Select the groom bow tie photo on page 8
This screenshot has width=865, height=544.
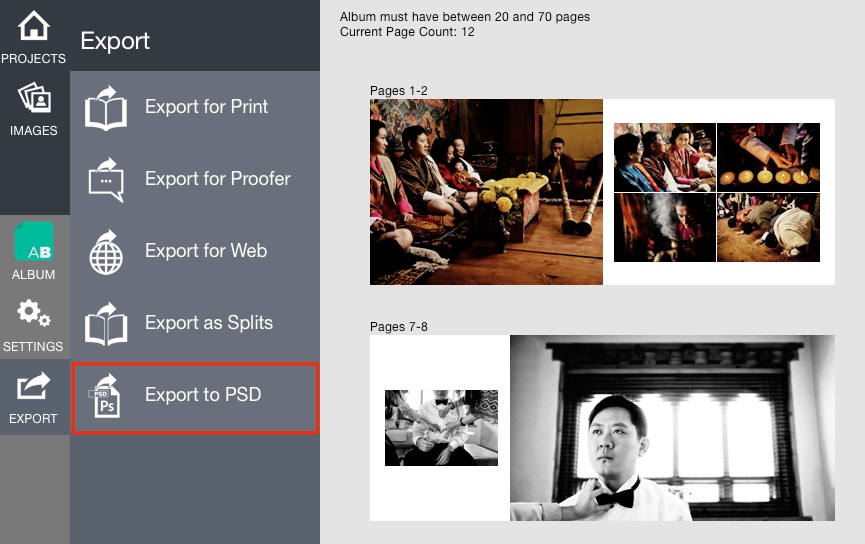point(672,428)
